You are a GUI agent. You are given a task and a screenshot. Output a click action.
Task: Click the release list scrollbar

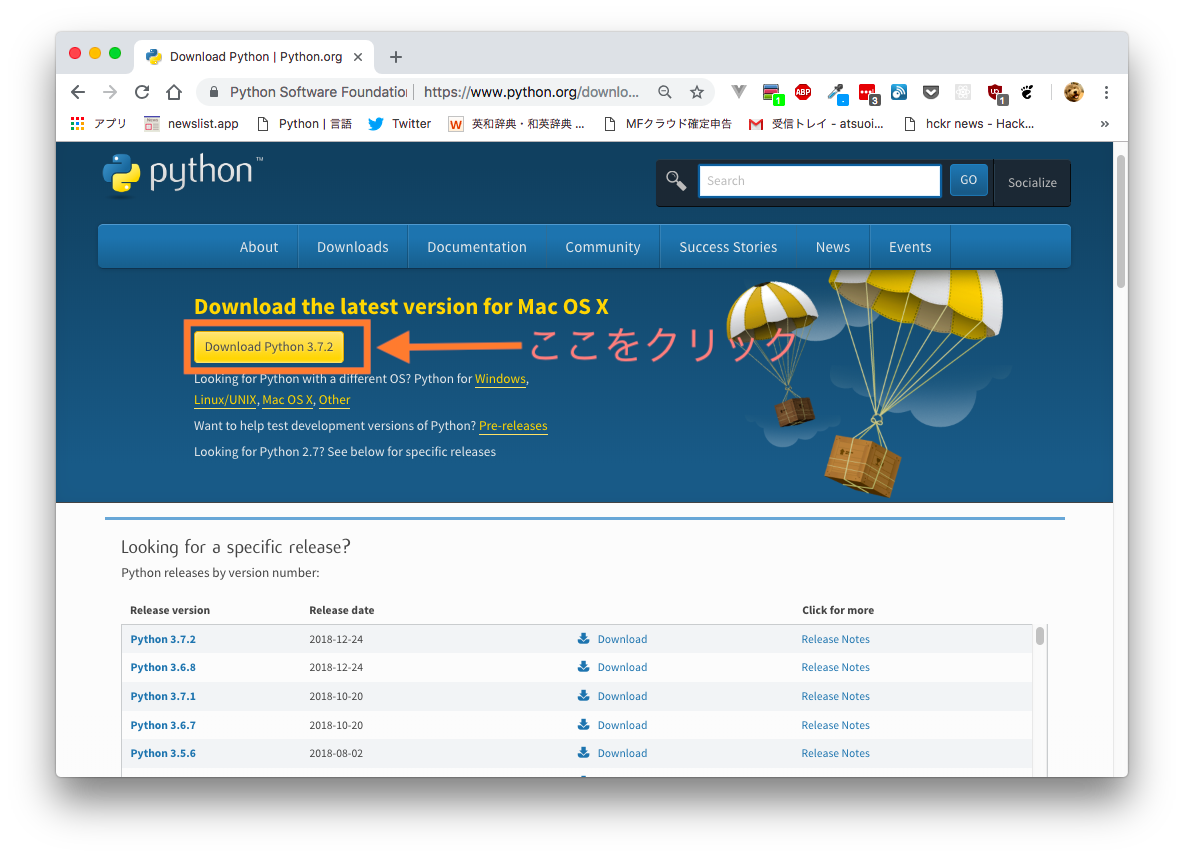(1040, 636)
